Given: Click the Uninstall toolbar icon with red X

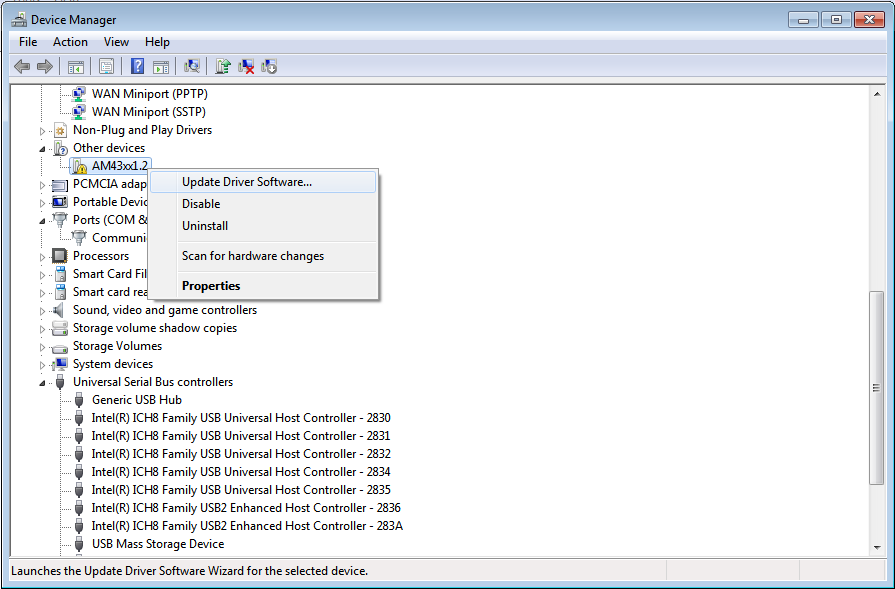Looking at the screenshot, I should (246, 66).
